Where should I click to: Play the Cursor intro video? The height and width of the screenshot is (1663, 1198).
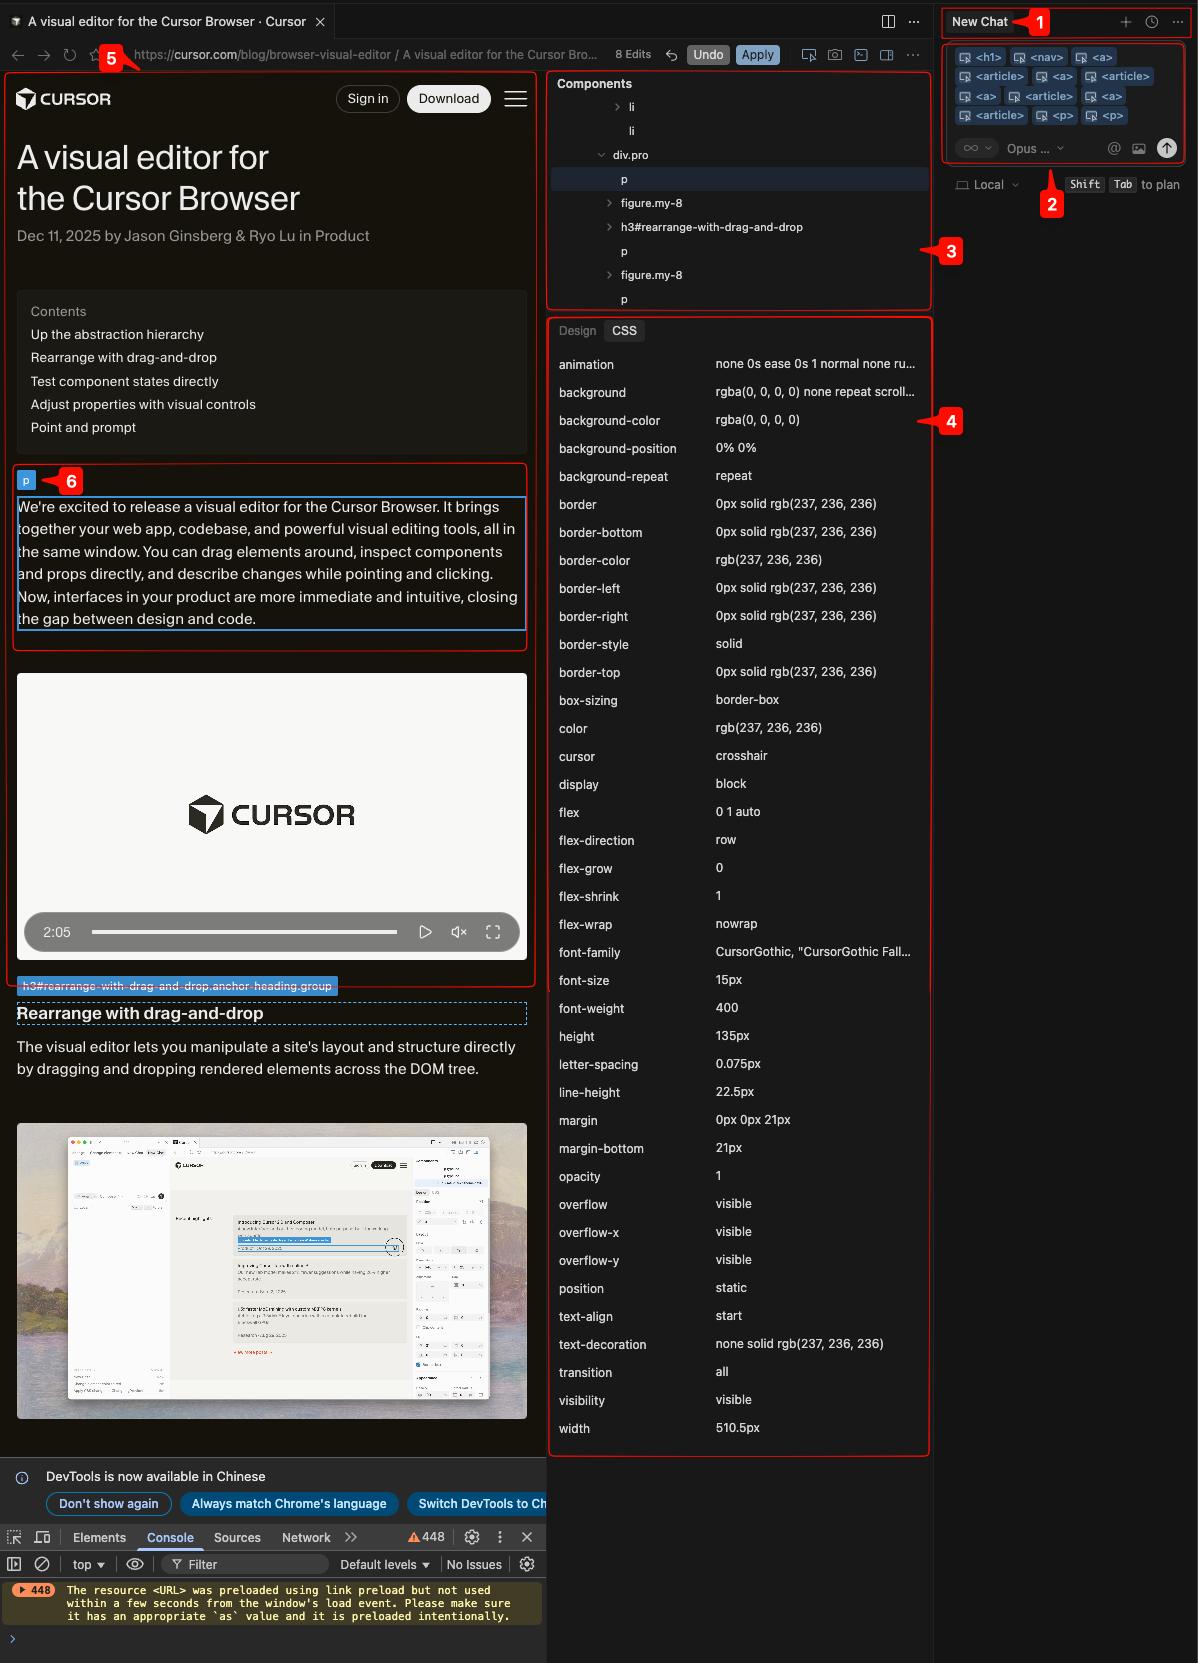click(x=425, y=932)
